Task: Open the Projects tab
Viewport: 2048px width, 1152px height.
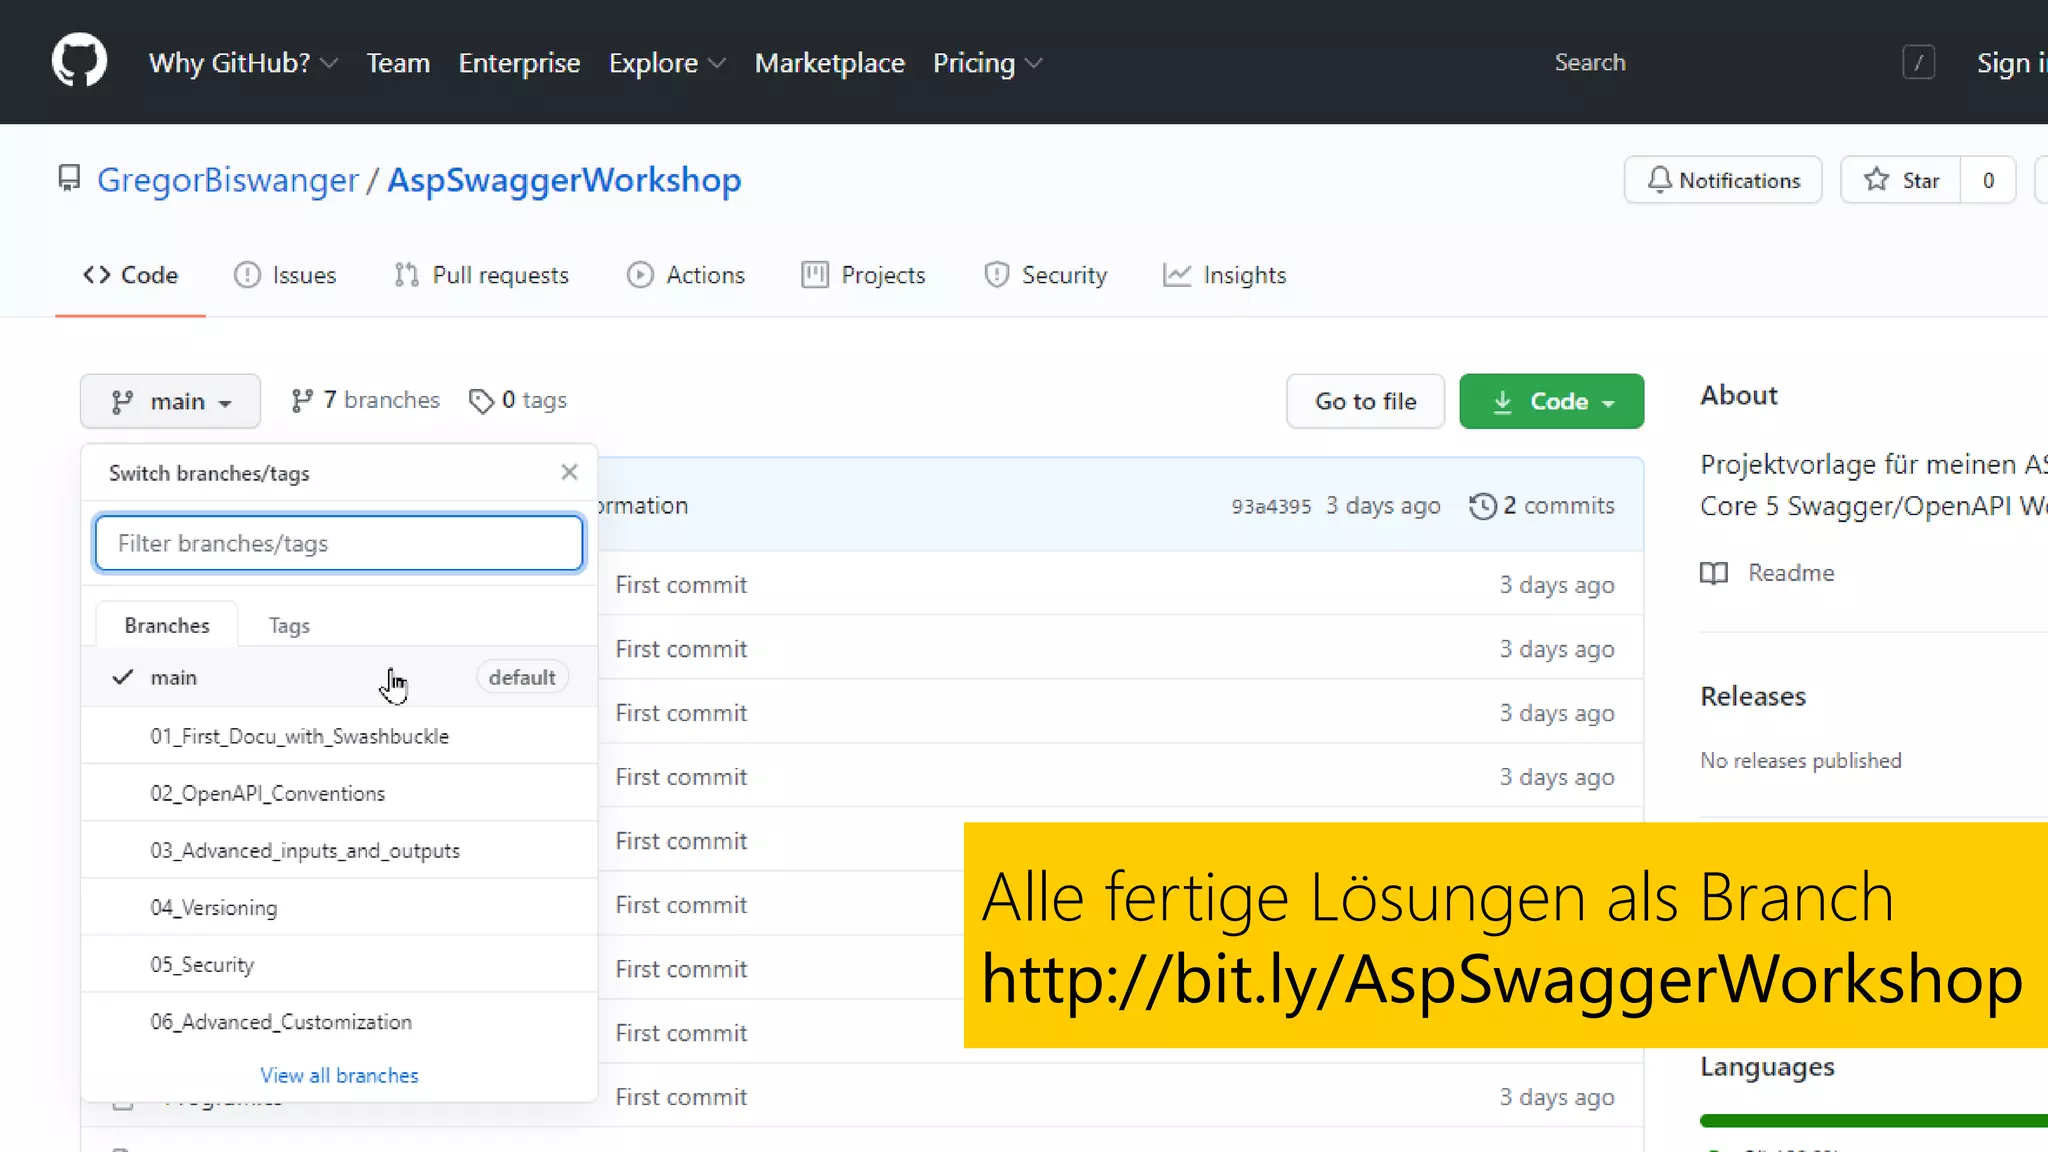Action: (864, 275)
